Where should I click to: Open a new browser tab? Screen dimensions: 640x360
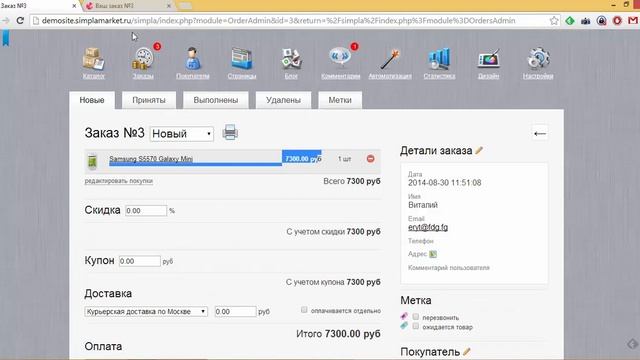(x=186, y=6)
